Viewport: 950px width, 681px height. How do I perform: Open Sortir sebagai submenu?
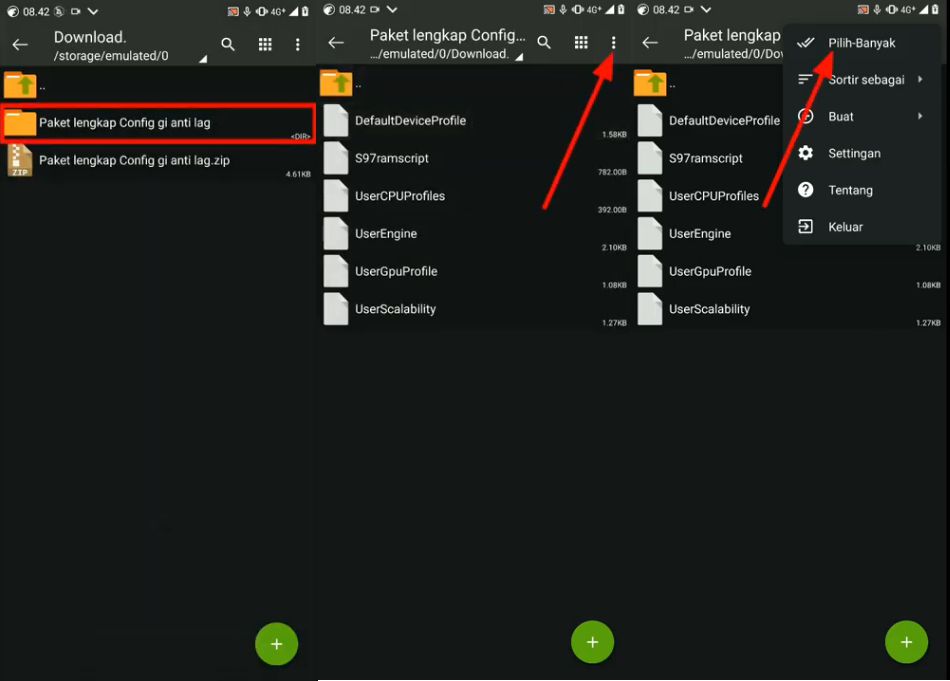point(862,79)
